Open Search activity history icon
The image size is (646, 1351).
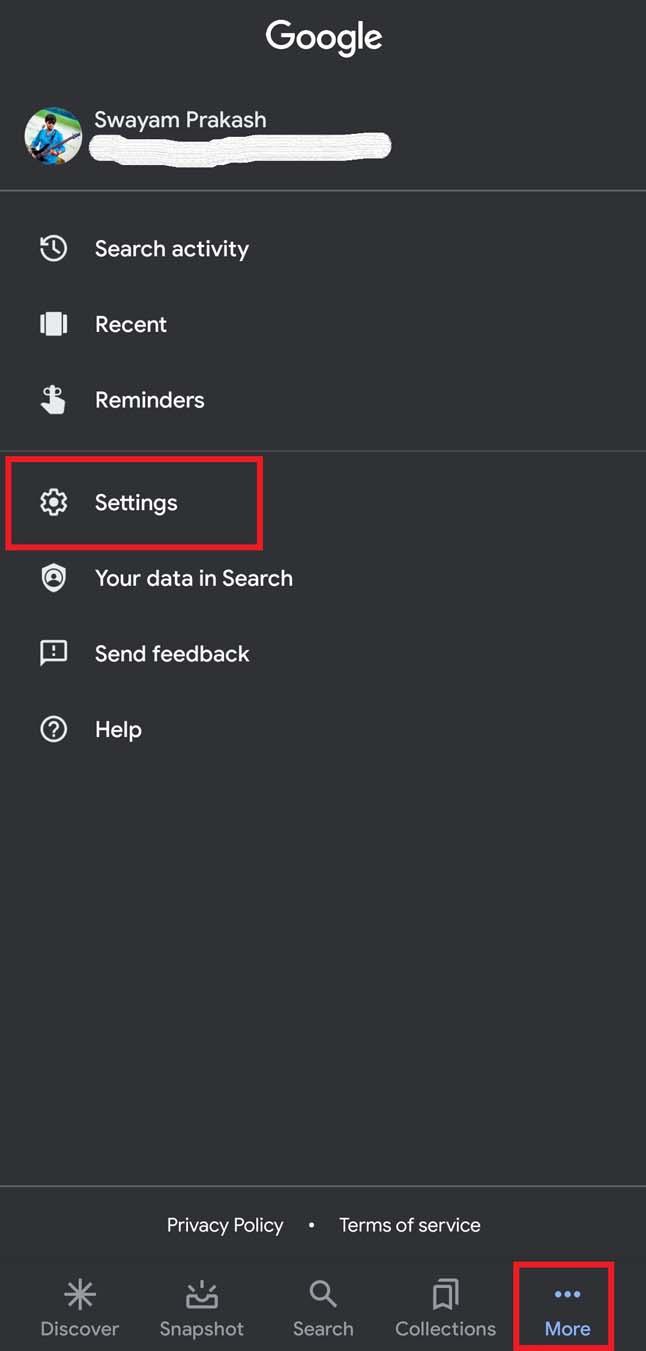point(52,248)
